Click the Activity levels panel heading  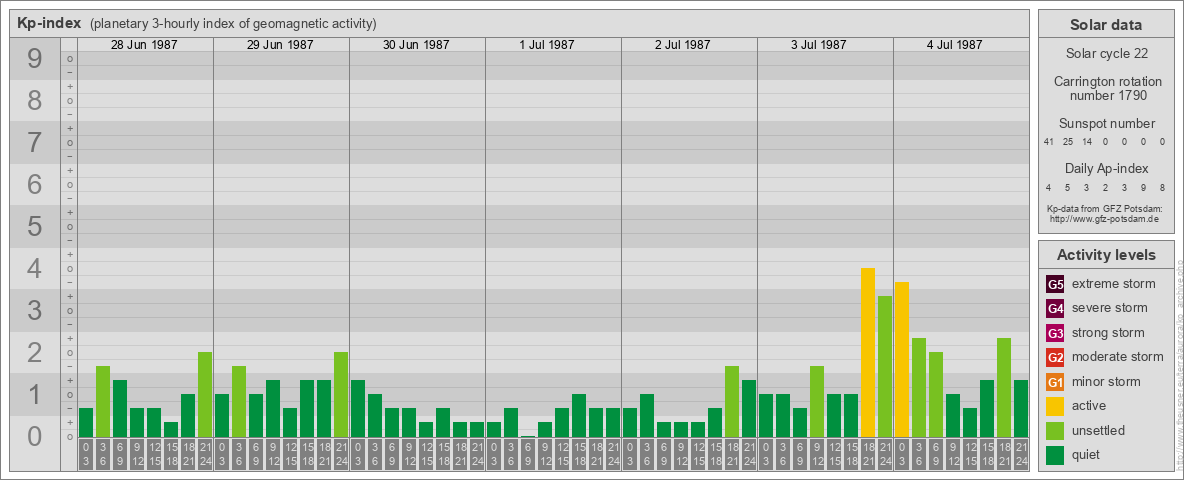[x=1106, y=255]
